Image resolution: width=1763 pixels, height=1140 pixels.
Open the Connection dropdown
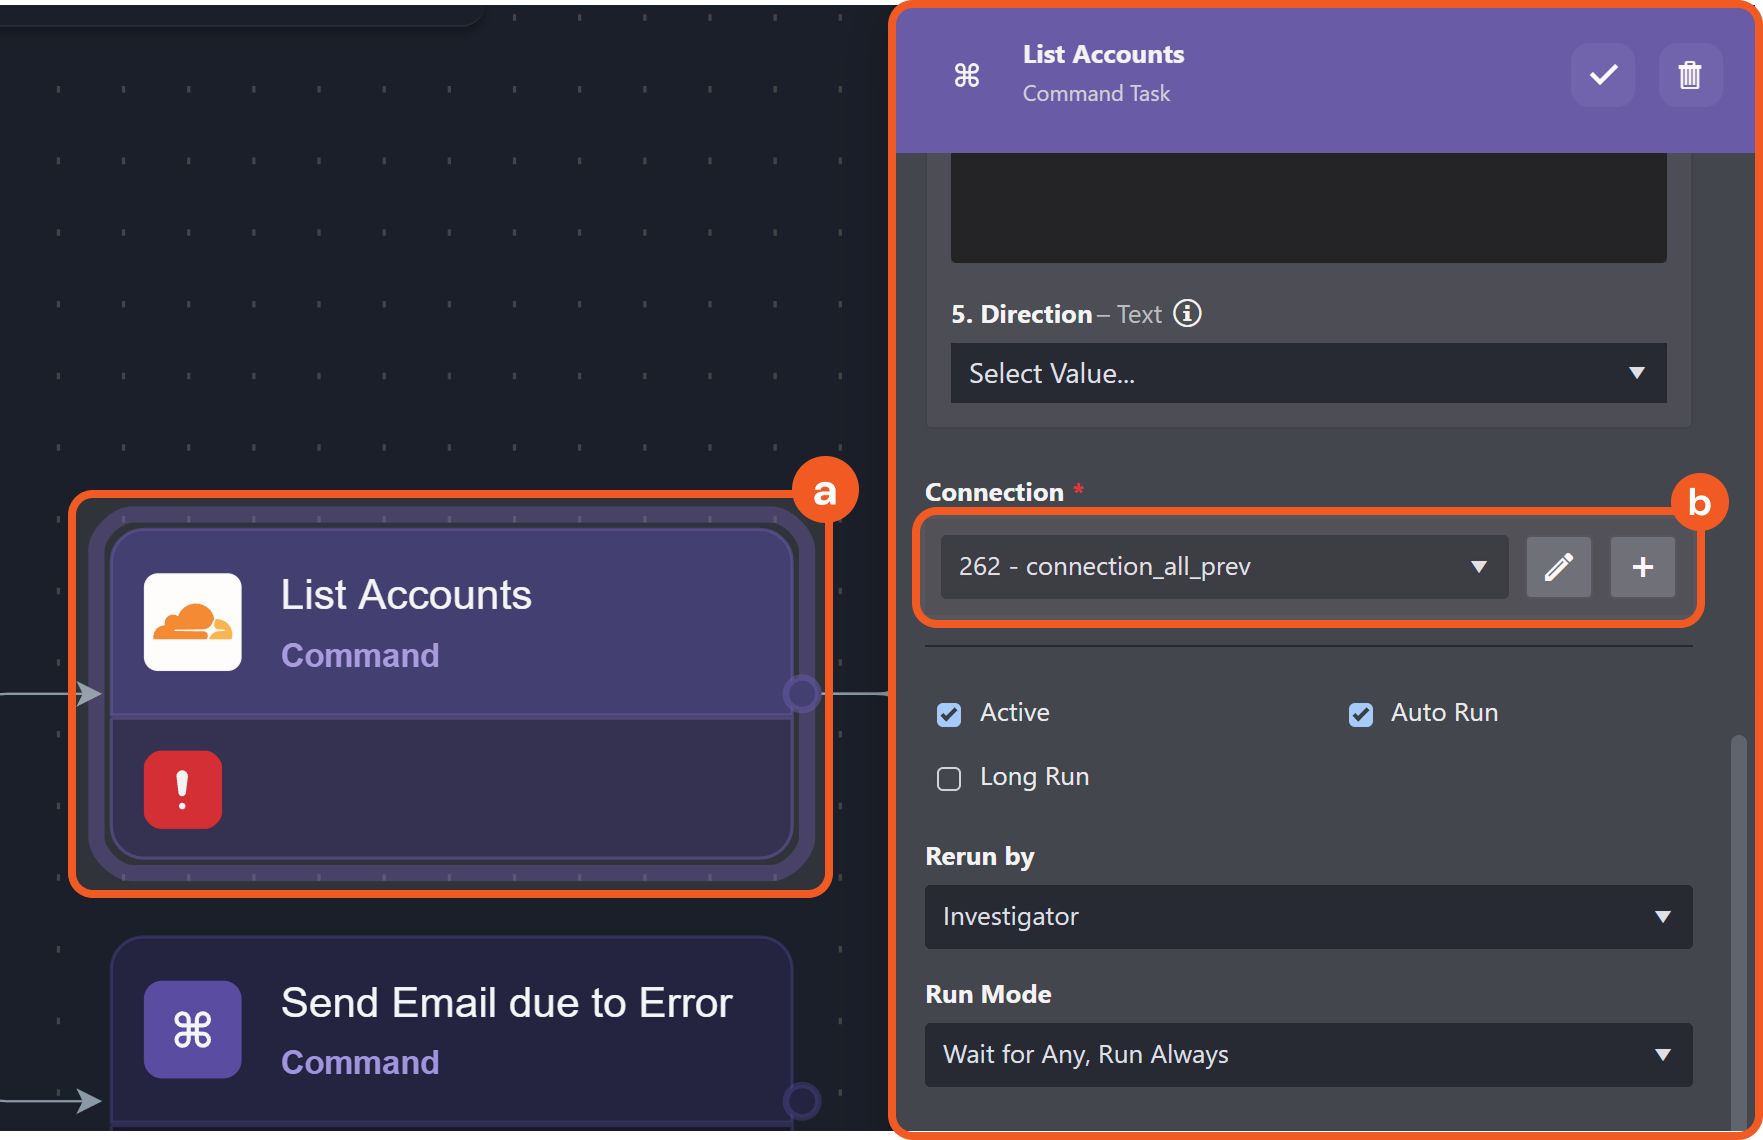[x=1224, y=567]
